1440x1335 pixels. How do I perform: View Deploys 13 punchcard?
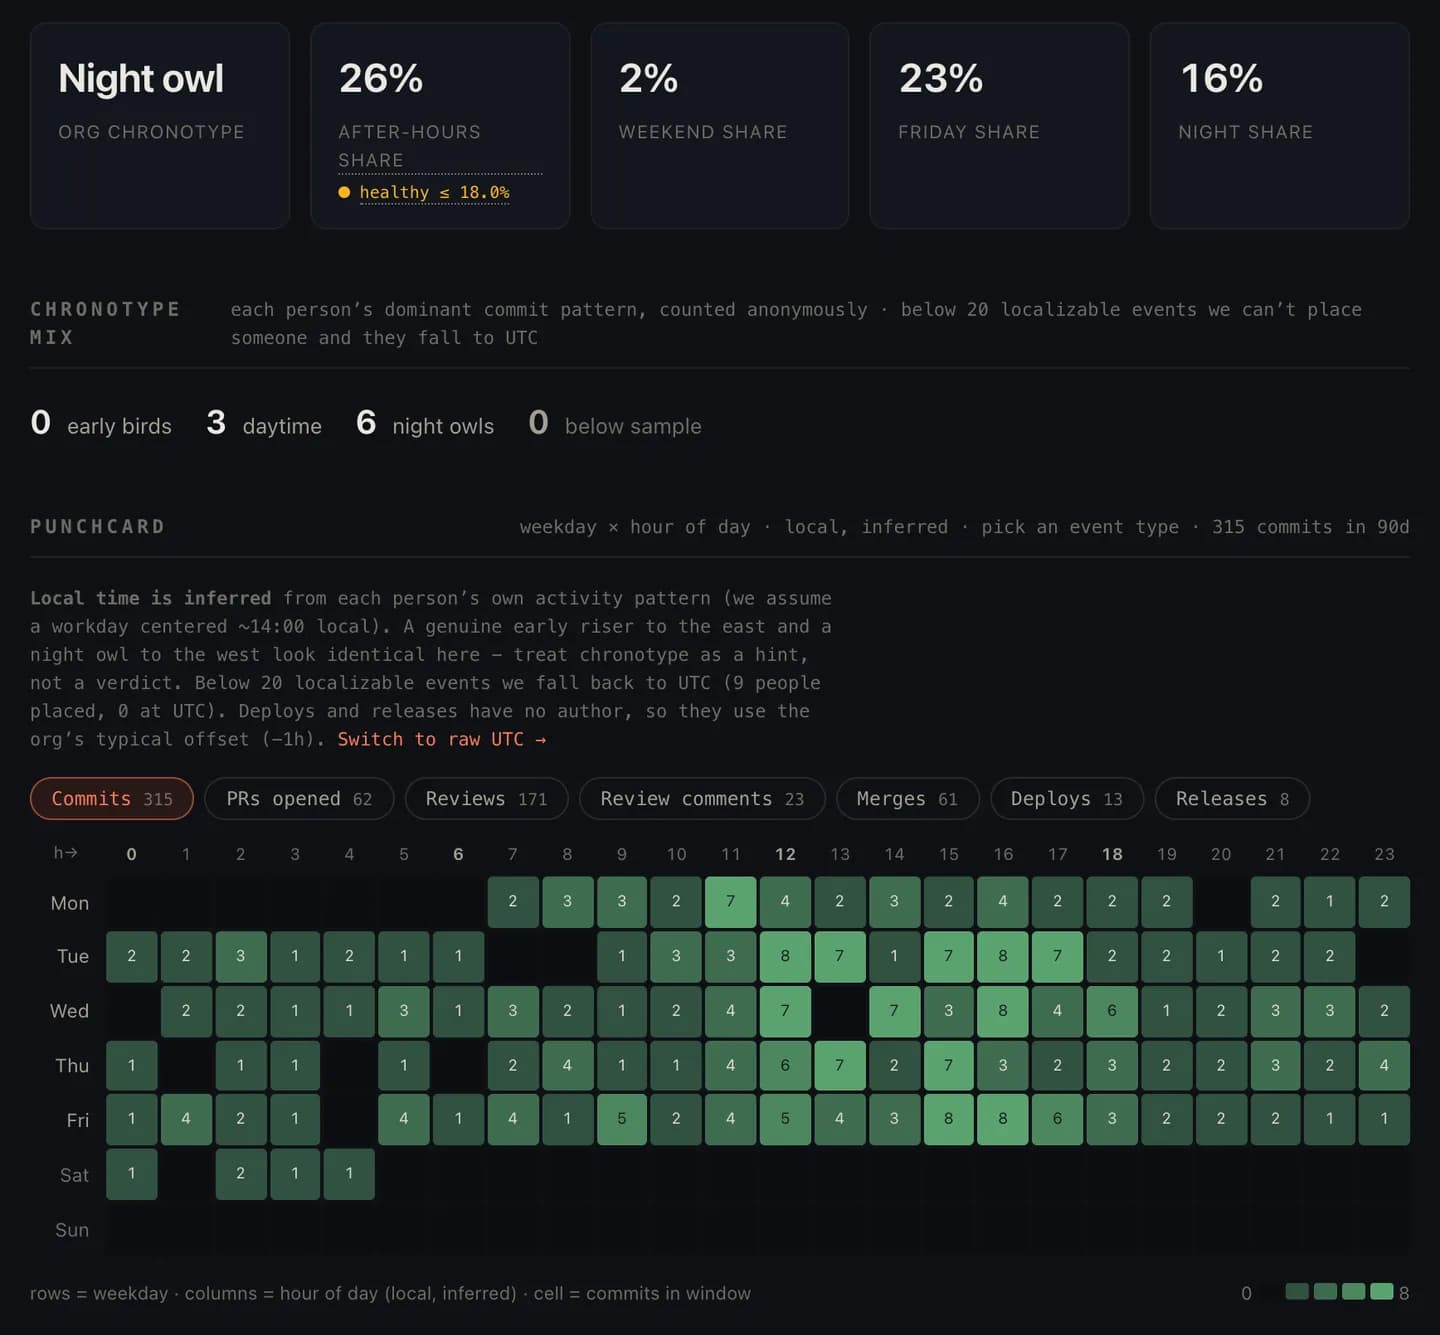[x=1066, y=798]
